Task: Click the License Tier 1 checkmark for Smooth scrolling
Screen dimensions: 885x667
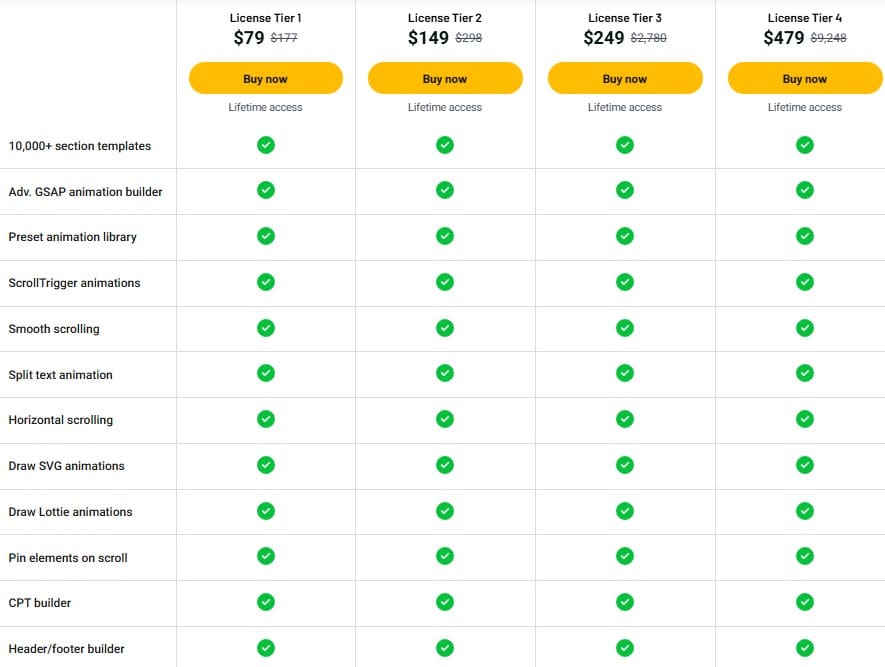Action: click(x=265, y=328)
